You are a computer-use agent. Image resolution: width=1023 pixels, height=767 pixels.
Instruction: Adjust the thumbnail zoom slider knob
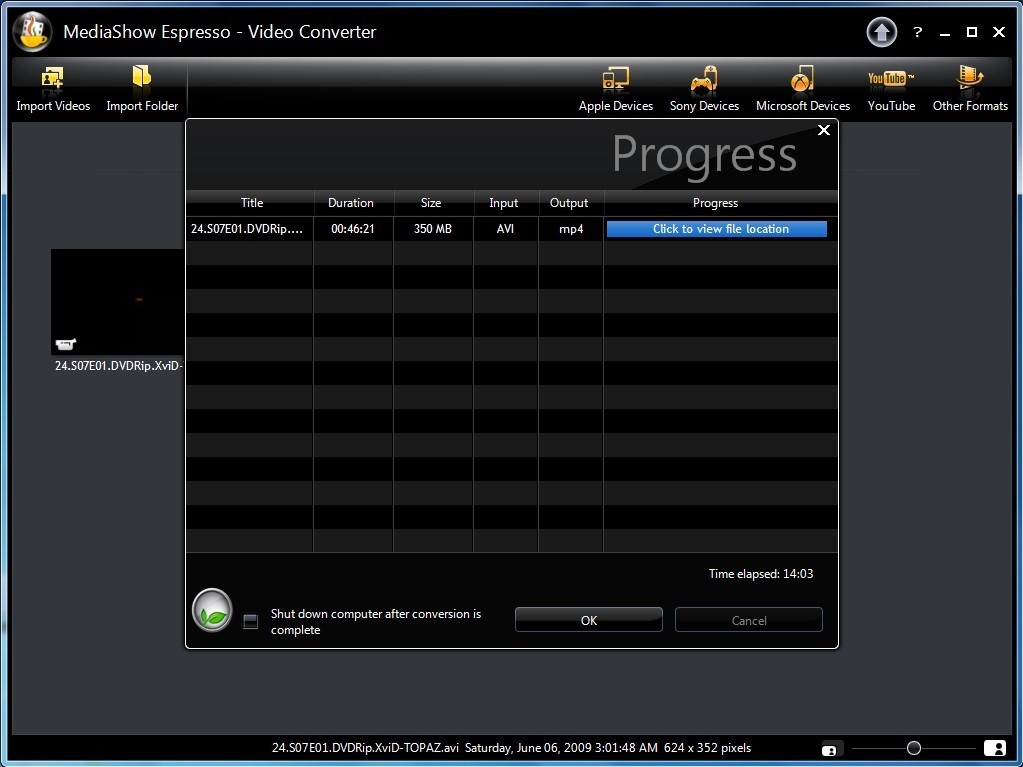click(x=913, y=748)
